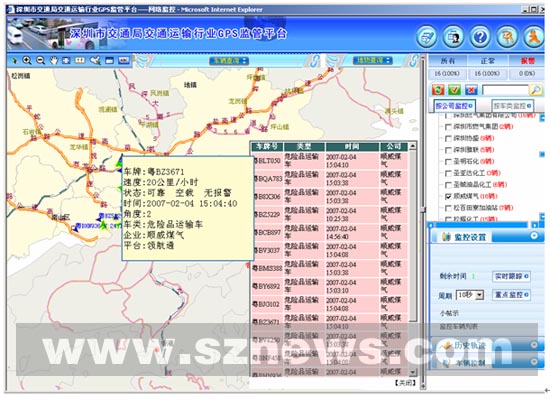550x399 pixels.
Task: Activate the zoom-in magnifier tool
Action: pos(27,61)
